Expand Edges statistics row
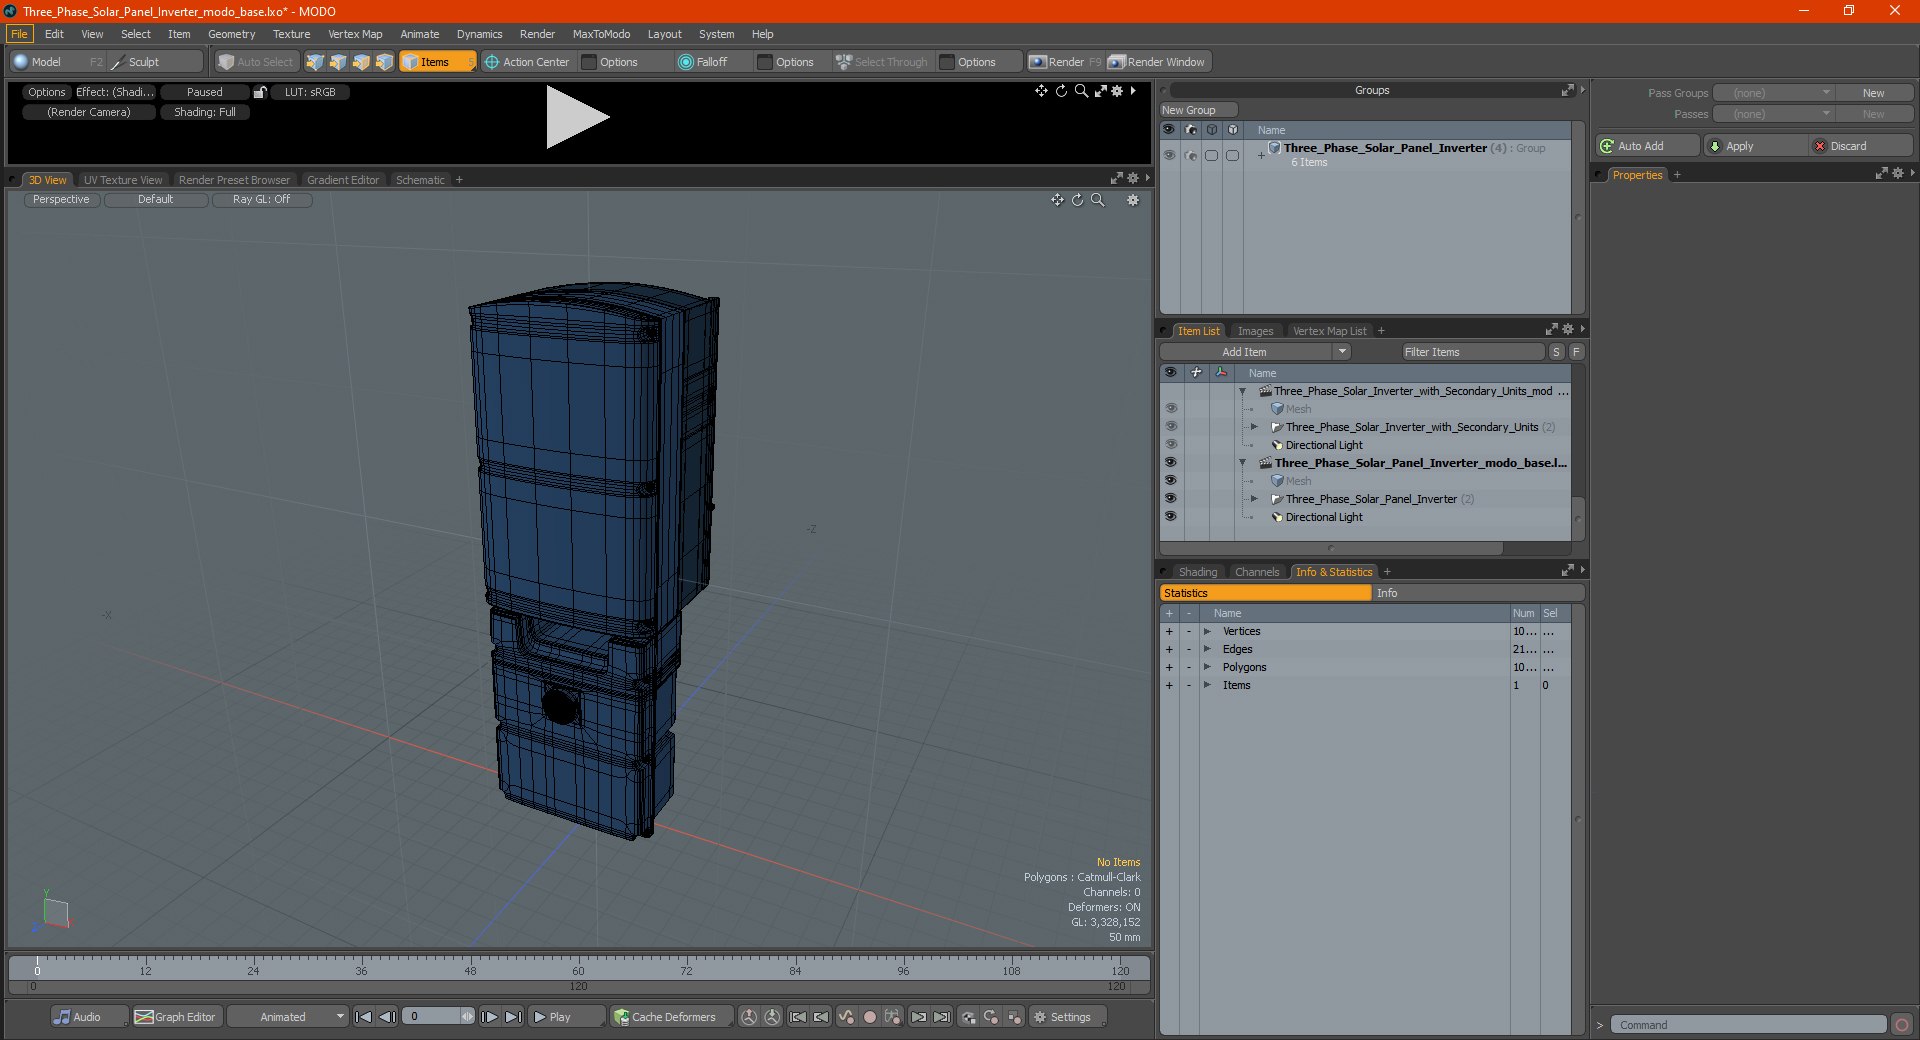This screenshot has height=1040, width=1920. (x=1207, y=649)
